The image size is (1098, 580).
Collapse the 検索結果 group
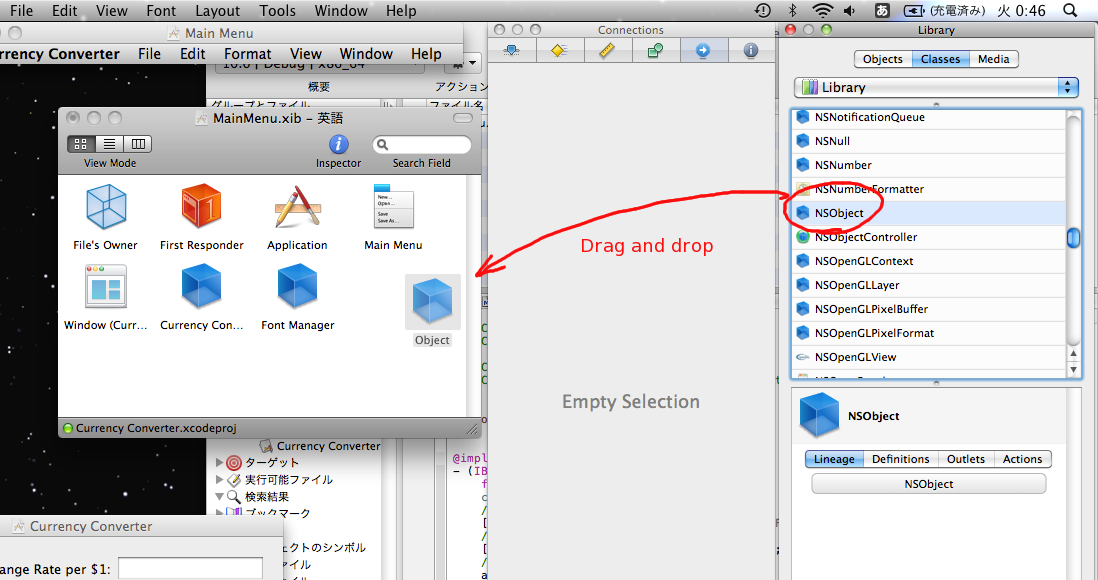219,497
